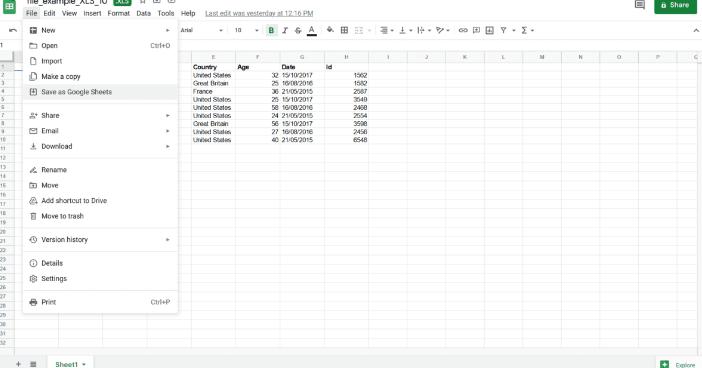Screen dimensions: 702x368
Task: Open the Version history submenu
Action: (x=100, y=240)
